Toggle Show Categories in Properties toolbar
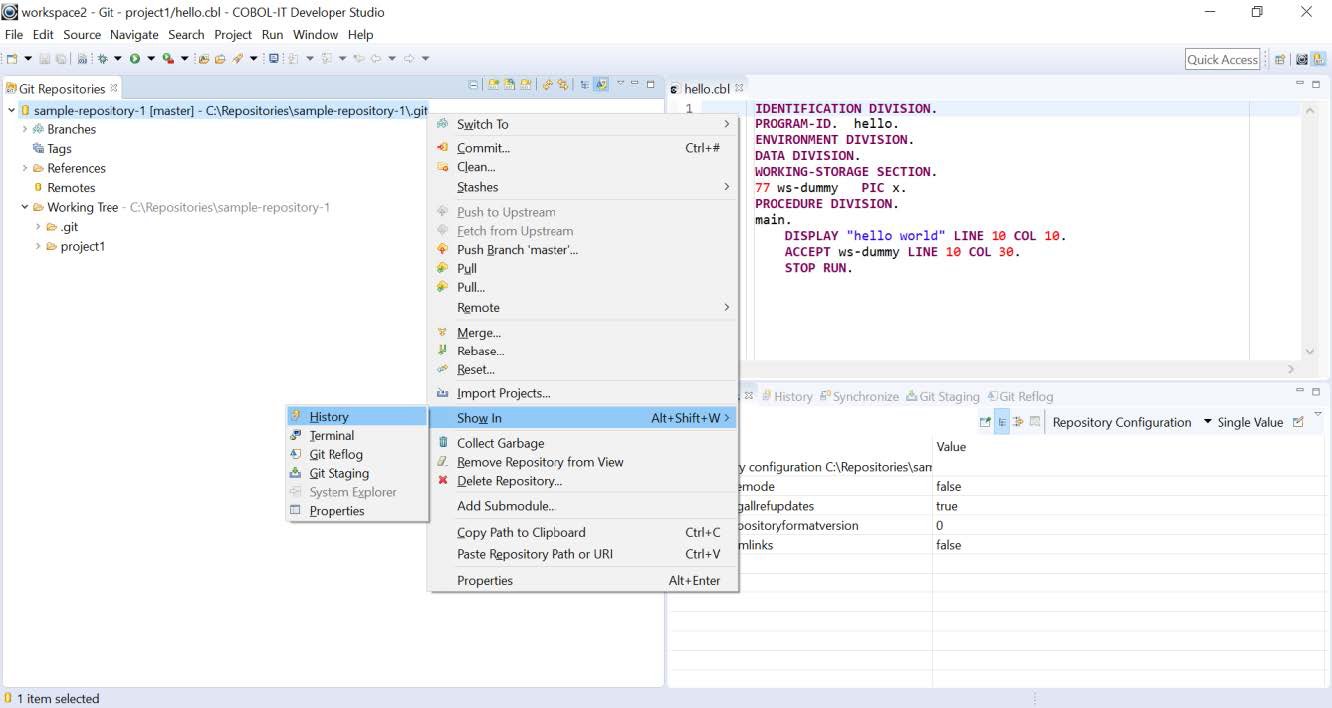Image resolution: width=1332 pixels, height=708 pixels. point(1002,422)
